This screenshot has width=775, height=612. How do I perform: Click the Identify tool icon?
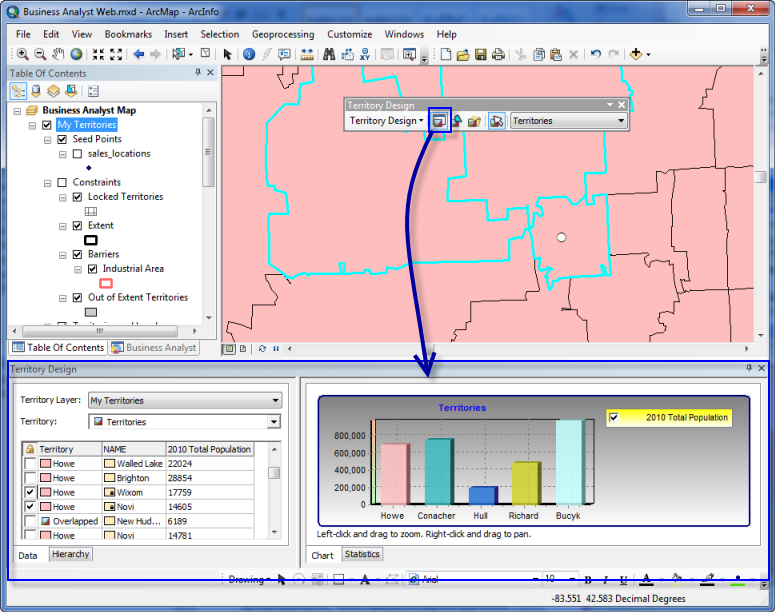tap(249, 54)
